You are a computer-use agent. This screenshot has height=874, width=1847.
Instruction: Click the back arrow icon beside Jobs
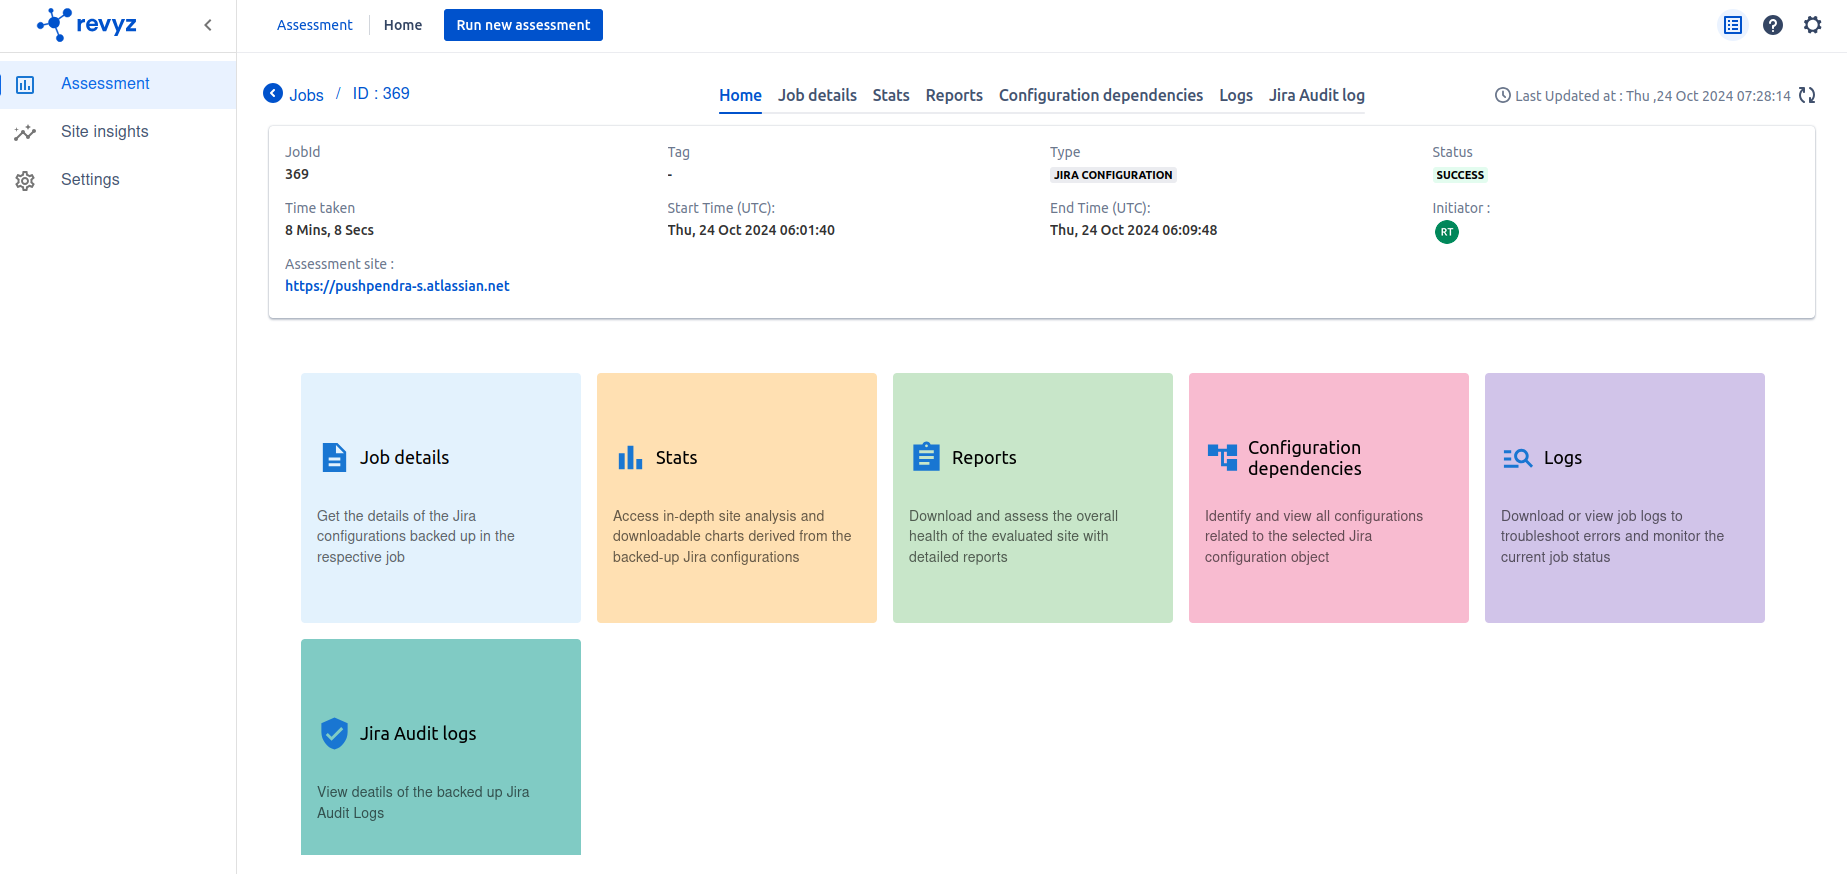click(273, 93)
